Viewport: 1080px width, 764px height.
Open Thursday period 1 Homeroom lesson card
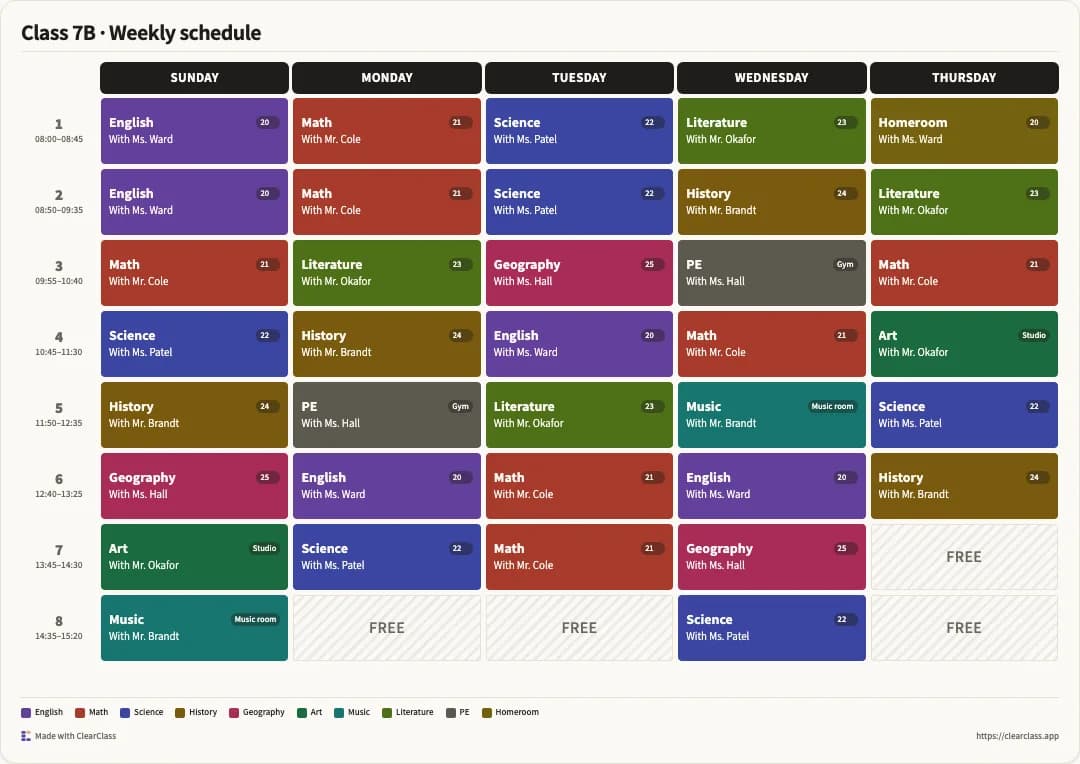[964, 131]
